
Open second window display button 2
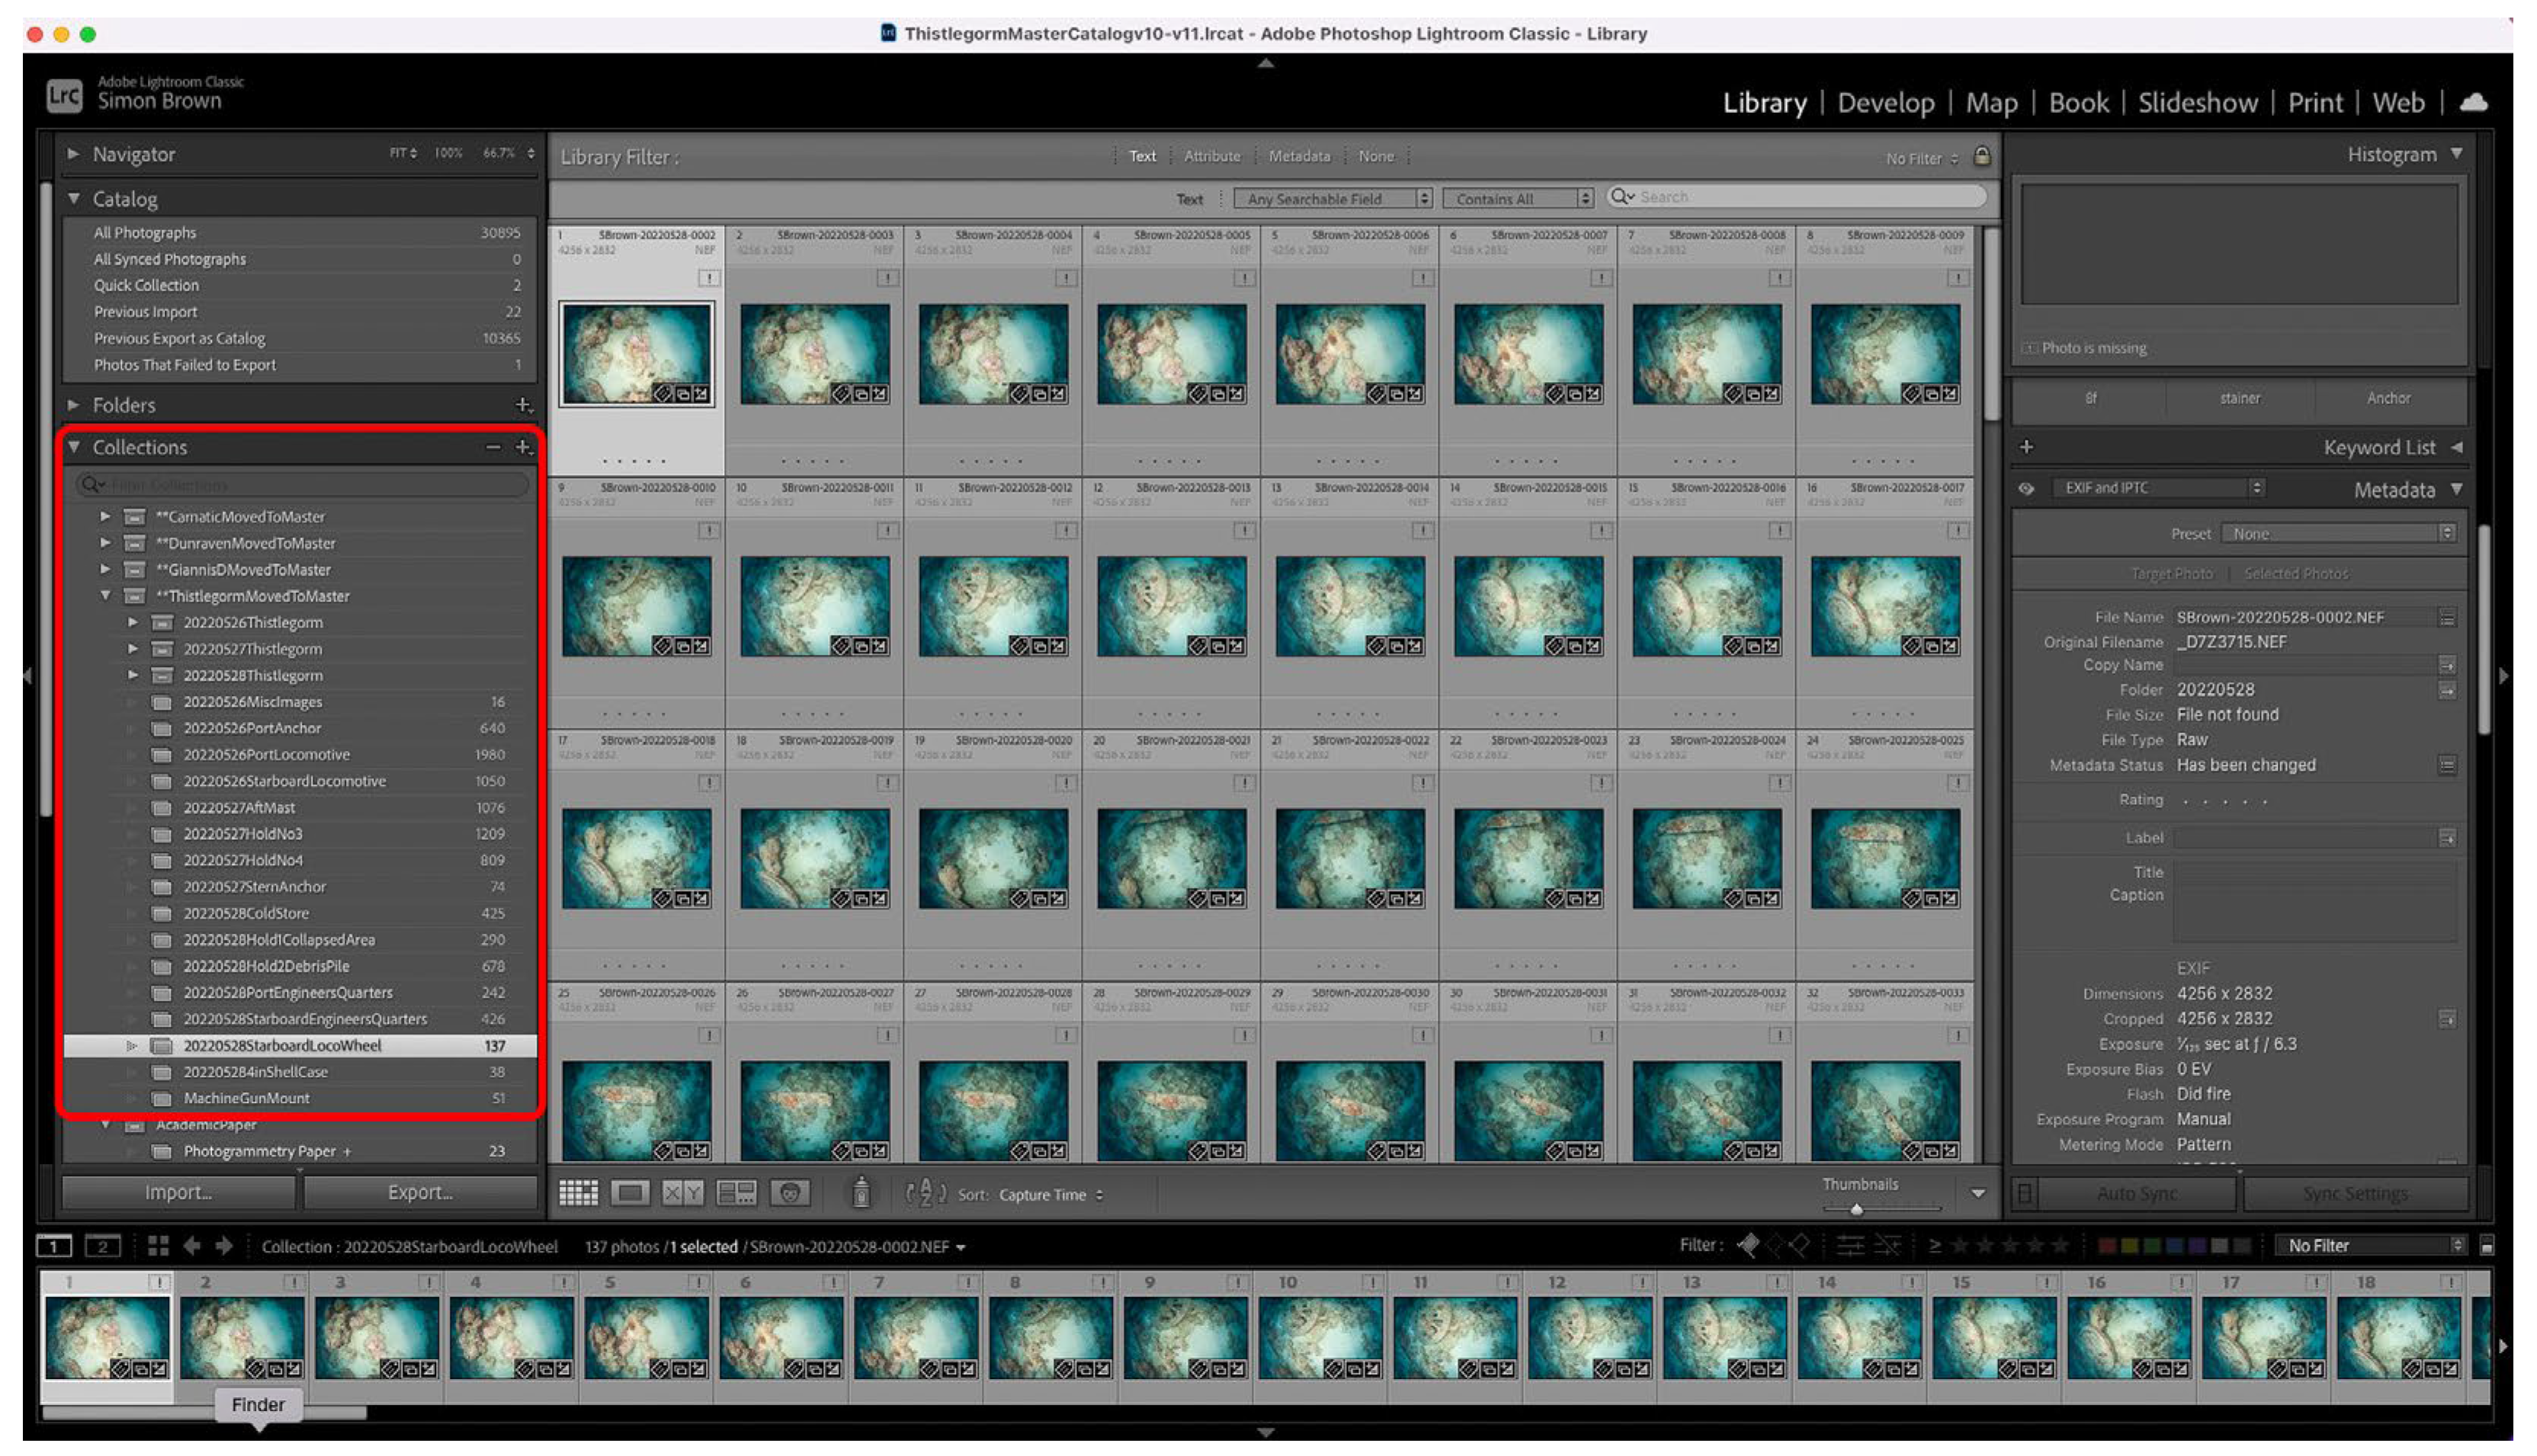pyautogui.click(x=102, y=1246)
